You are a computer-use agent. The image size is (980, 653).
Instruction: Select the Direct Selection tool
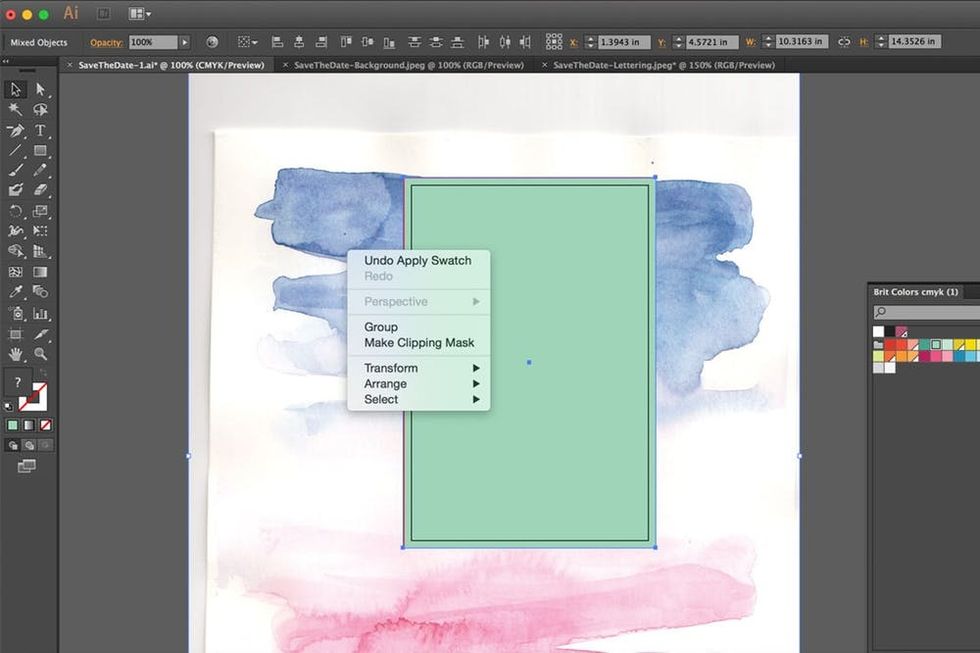click(40, 90)
